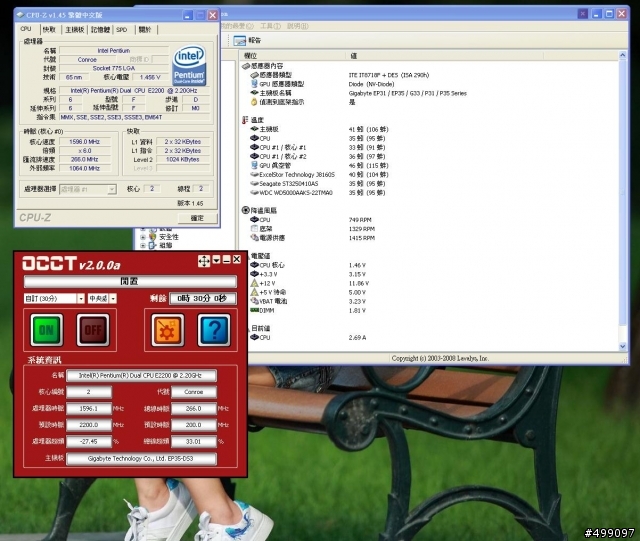Click the 溫度 thermometer icon in Everest
This screenshot has height=541, width=640.
point(245,120)
